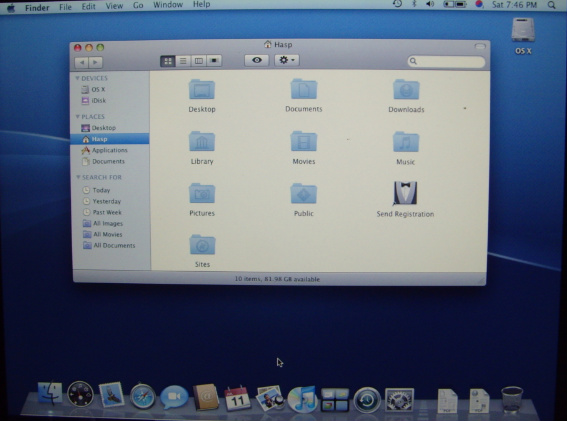
Task: Go back with the back arrow
Action: tap(82, 62)
